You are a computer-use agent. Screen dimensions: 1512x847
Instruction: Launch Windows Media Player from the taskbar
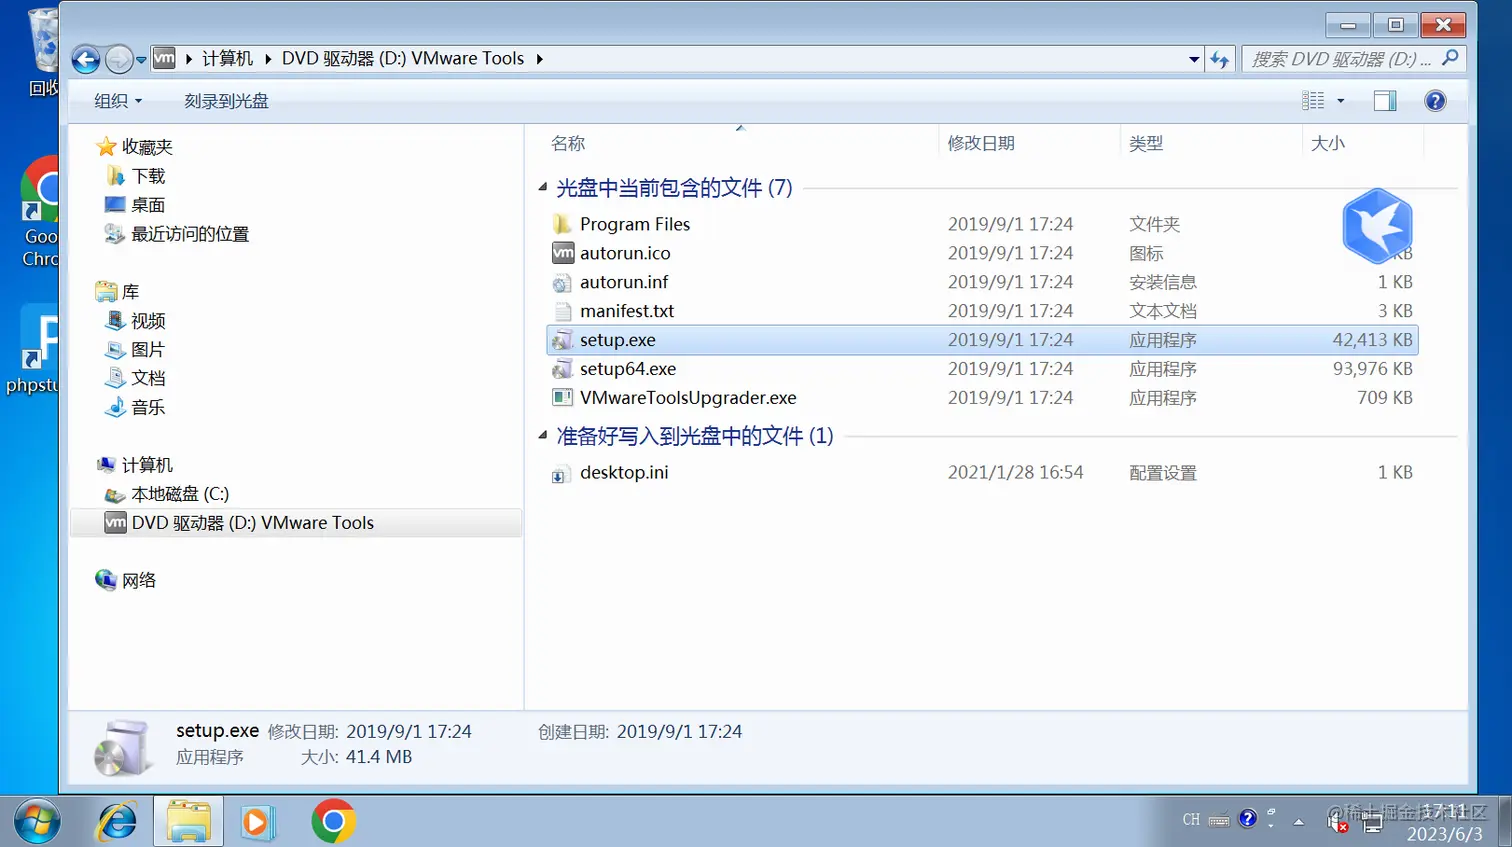[x=258, y=820]
